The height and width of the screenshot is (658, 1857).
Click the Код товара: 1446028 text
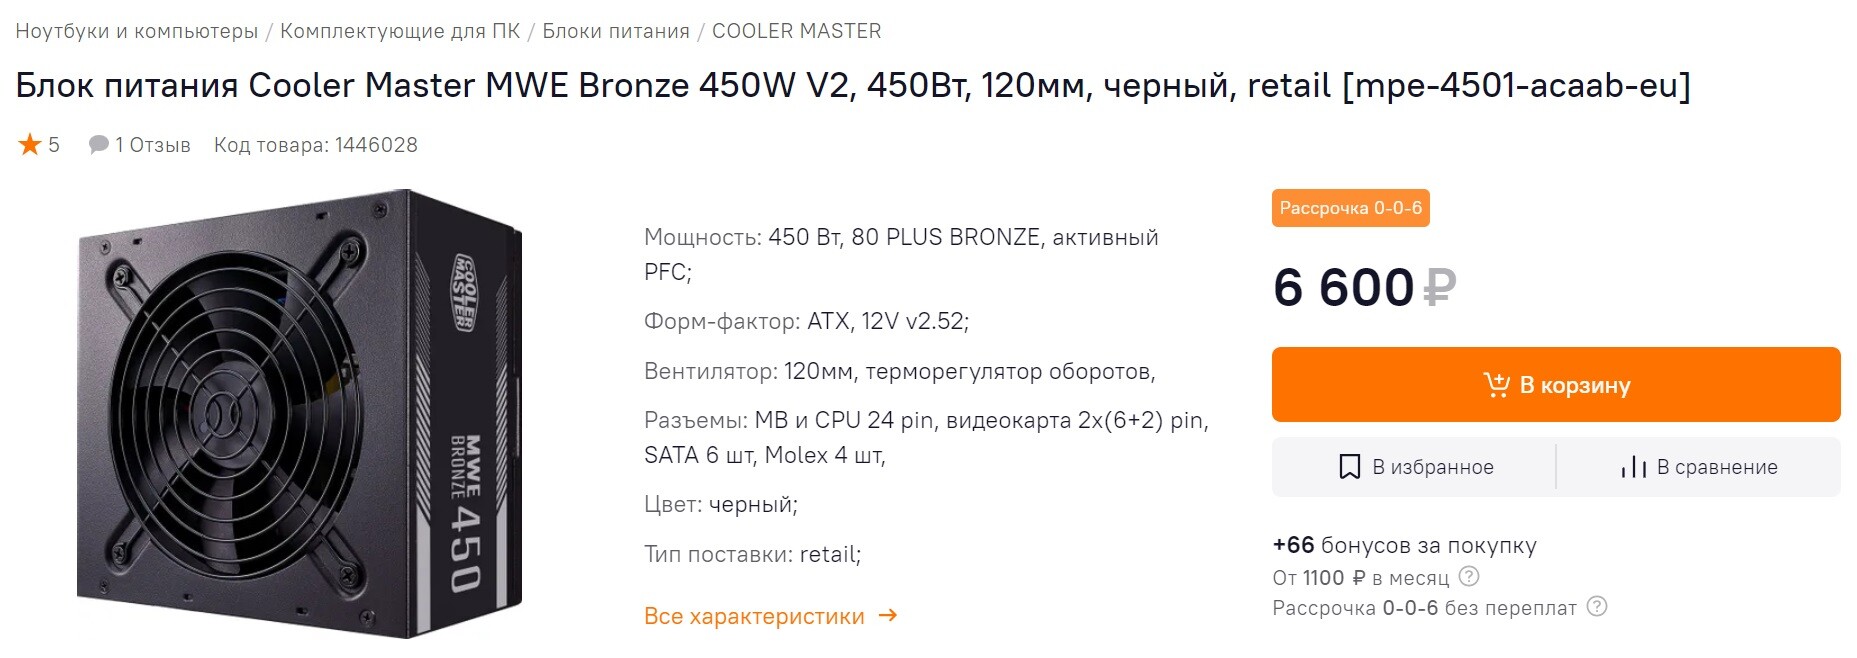coord(316,145)
